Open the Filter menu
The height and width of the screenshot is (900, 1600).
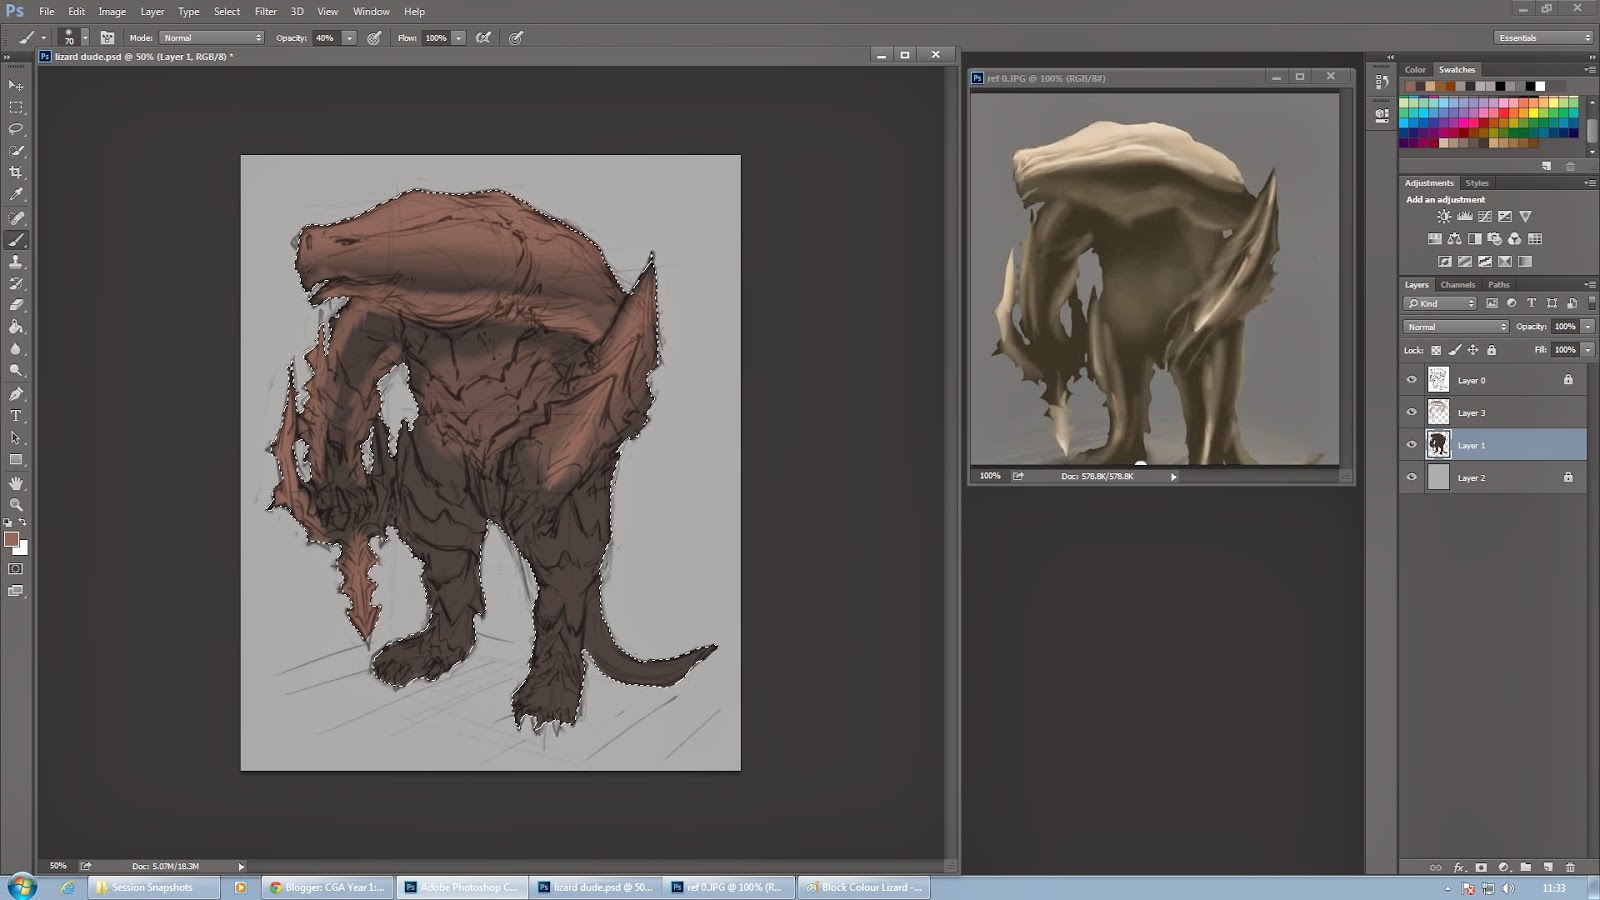(265, 11)
